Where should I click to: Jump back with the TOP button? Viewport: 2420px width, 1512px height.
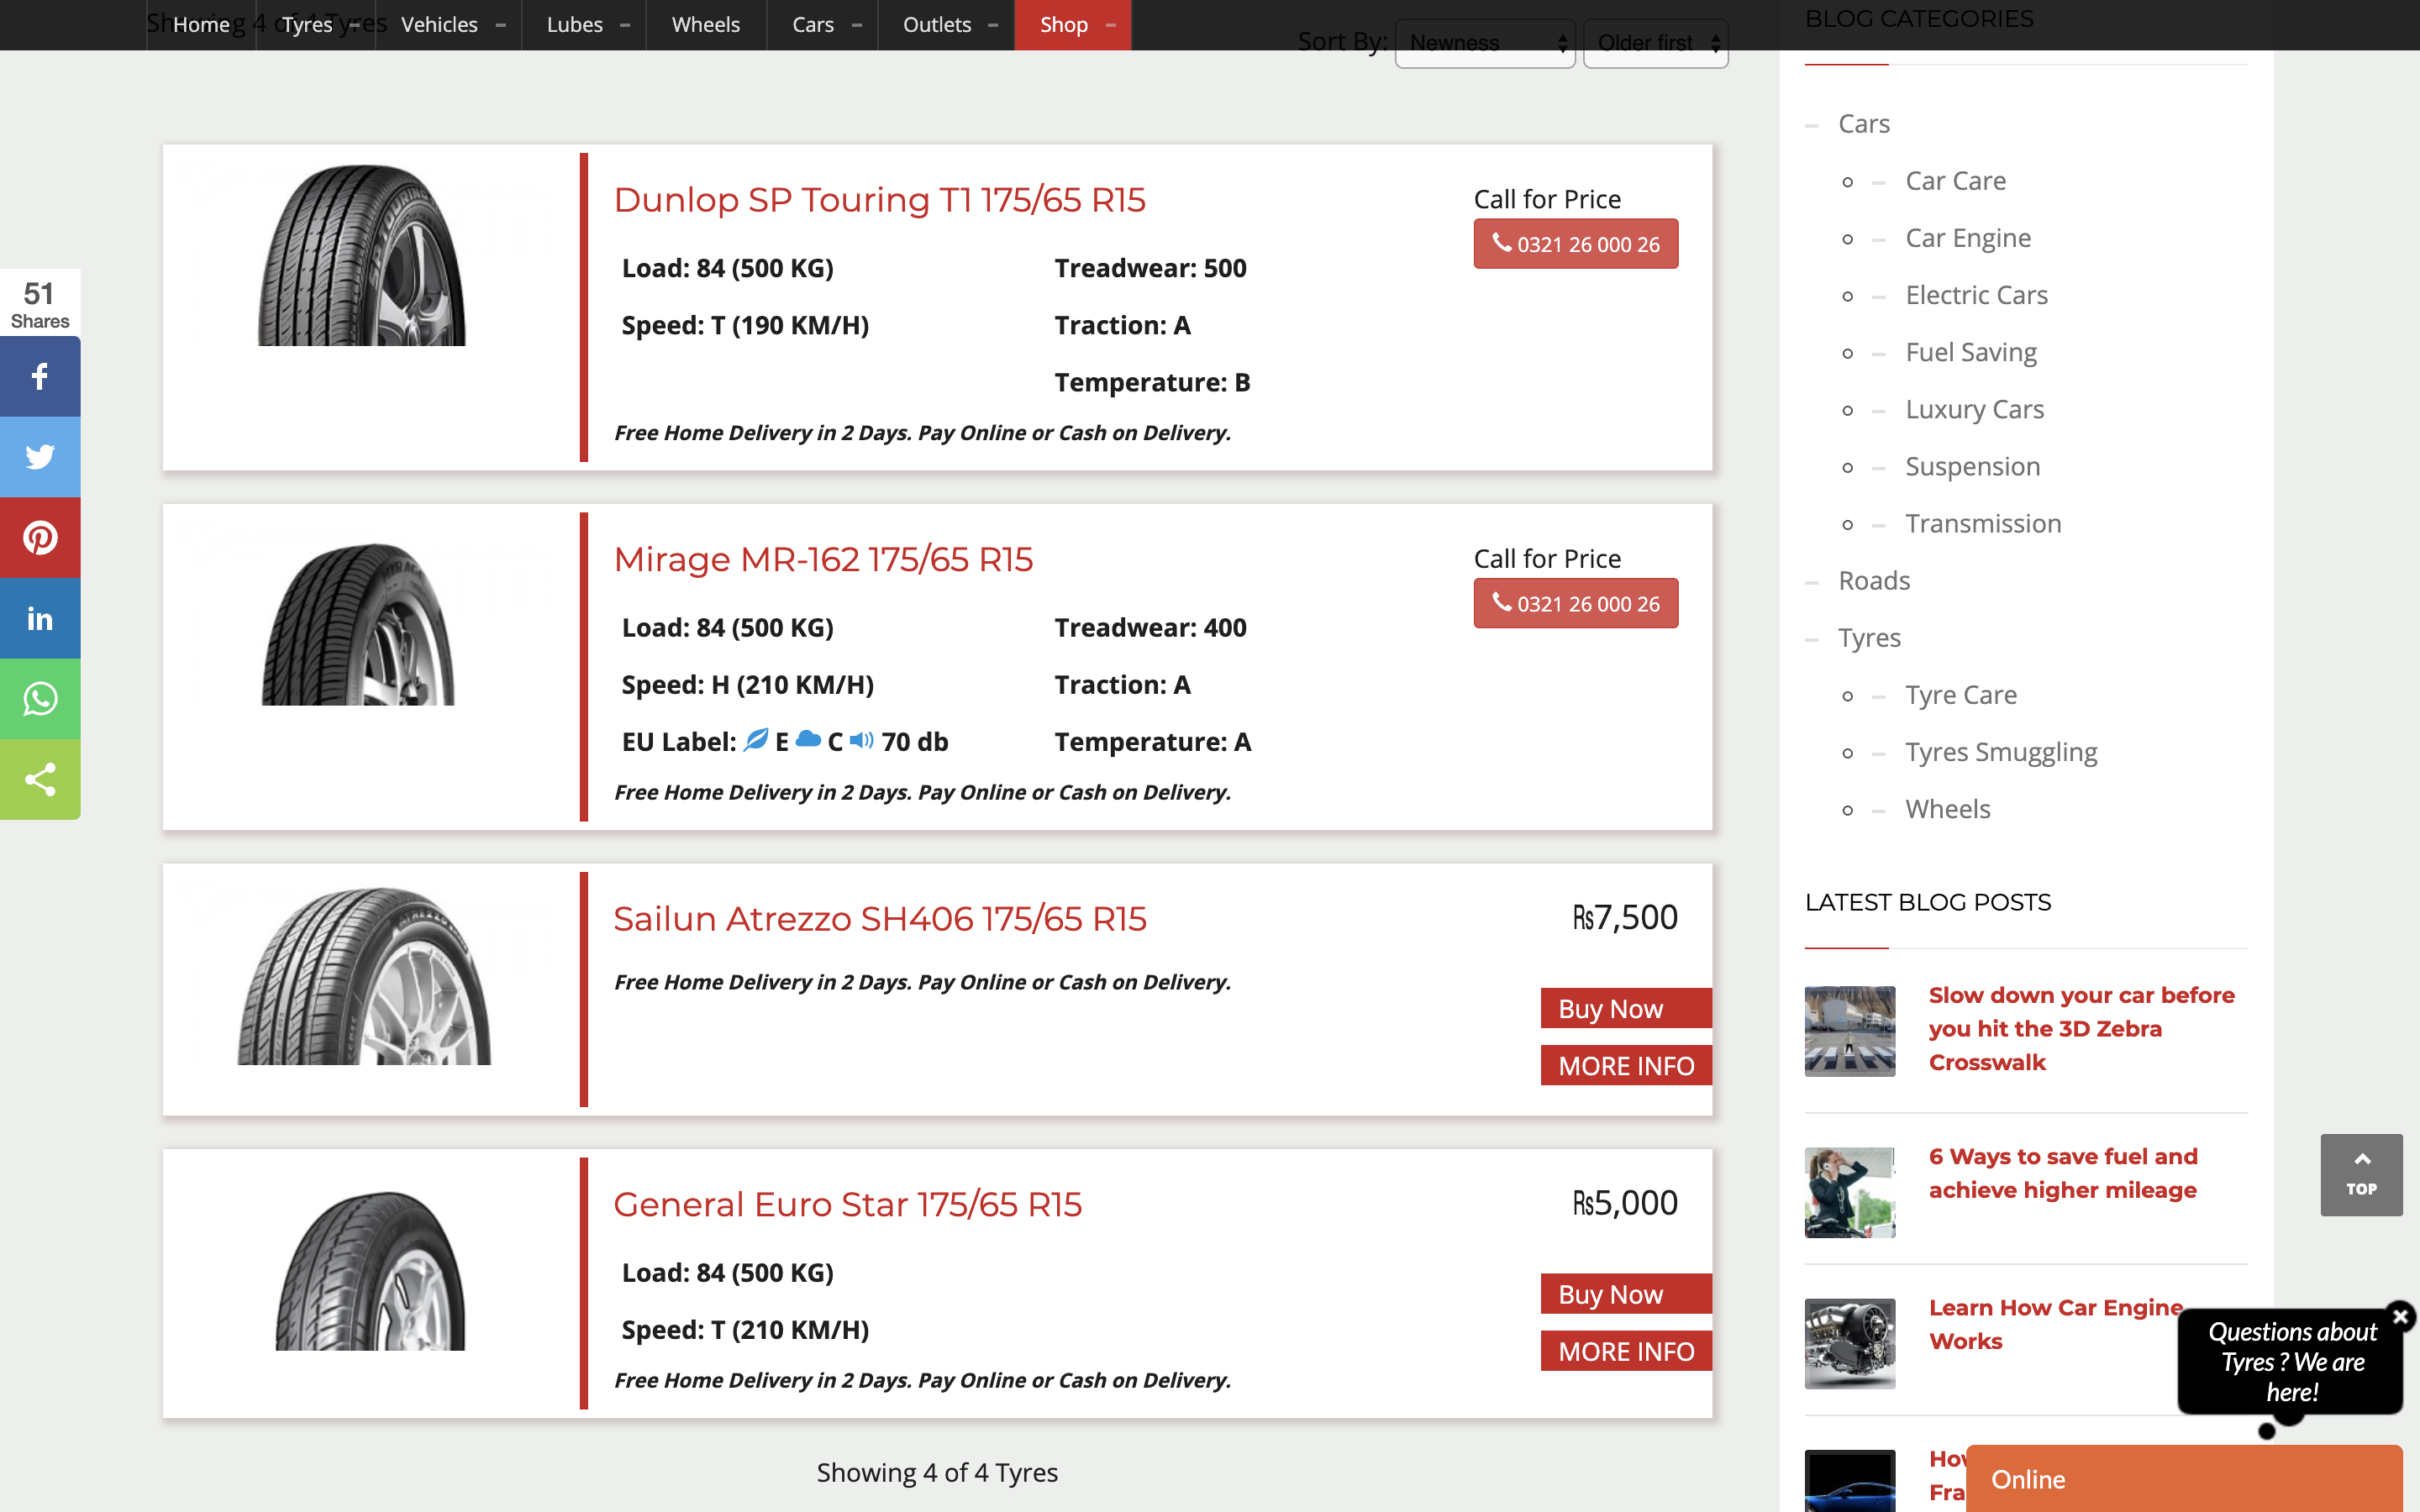click(2361, 1175)
